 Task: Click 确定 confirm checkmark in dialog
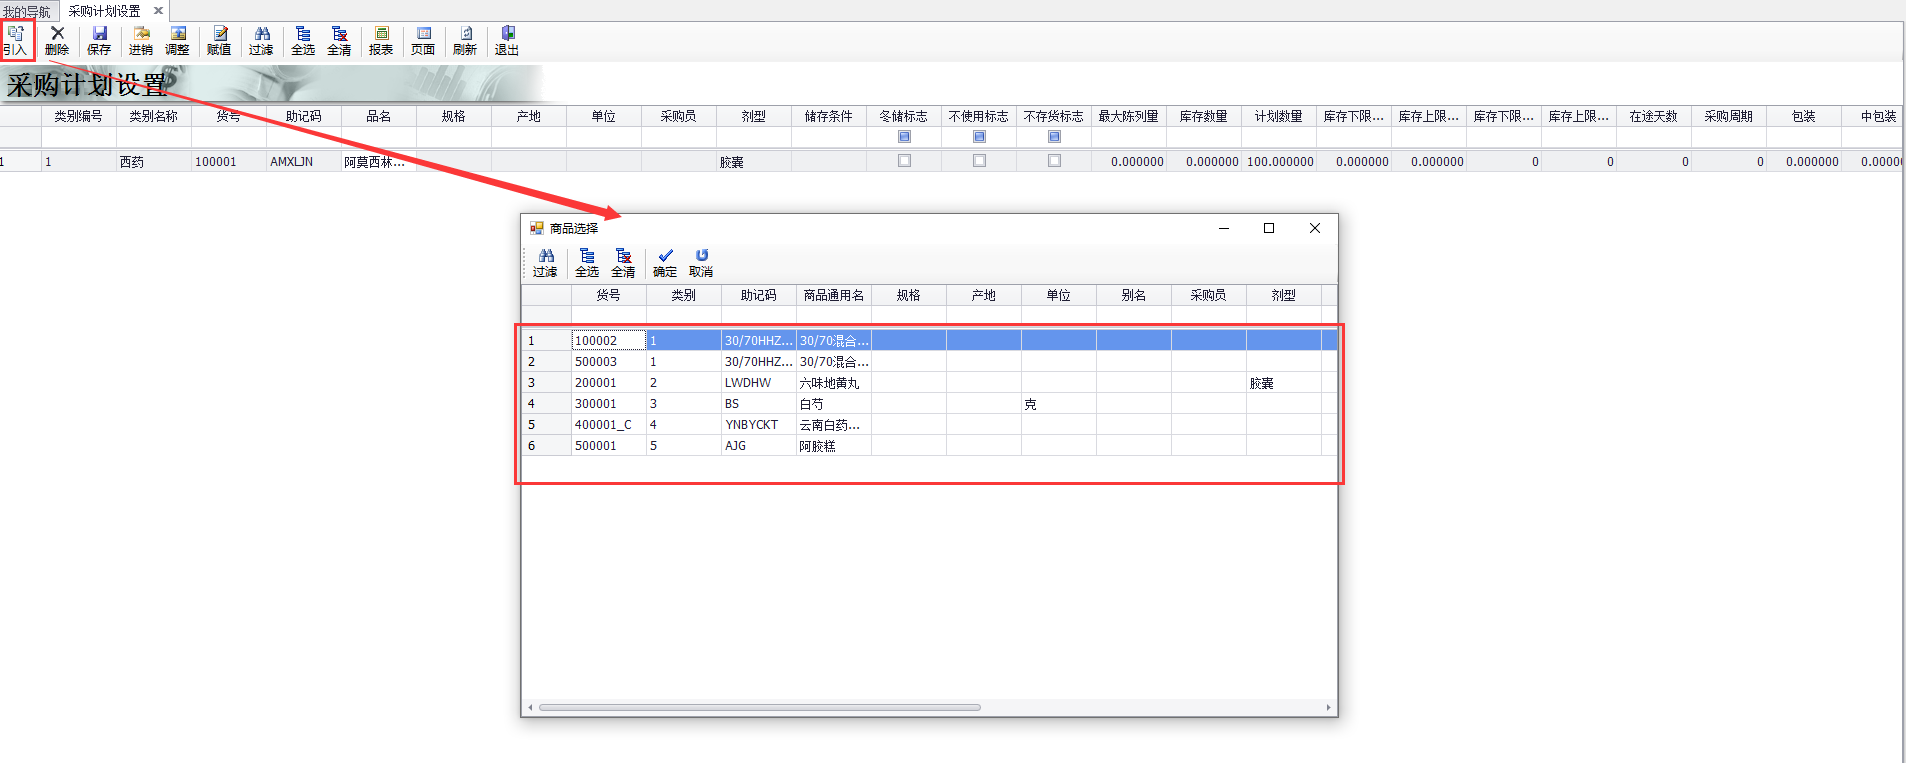tap(665, 263)
